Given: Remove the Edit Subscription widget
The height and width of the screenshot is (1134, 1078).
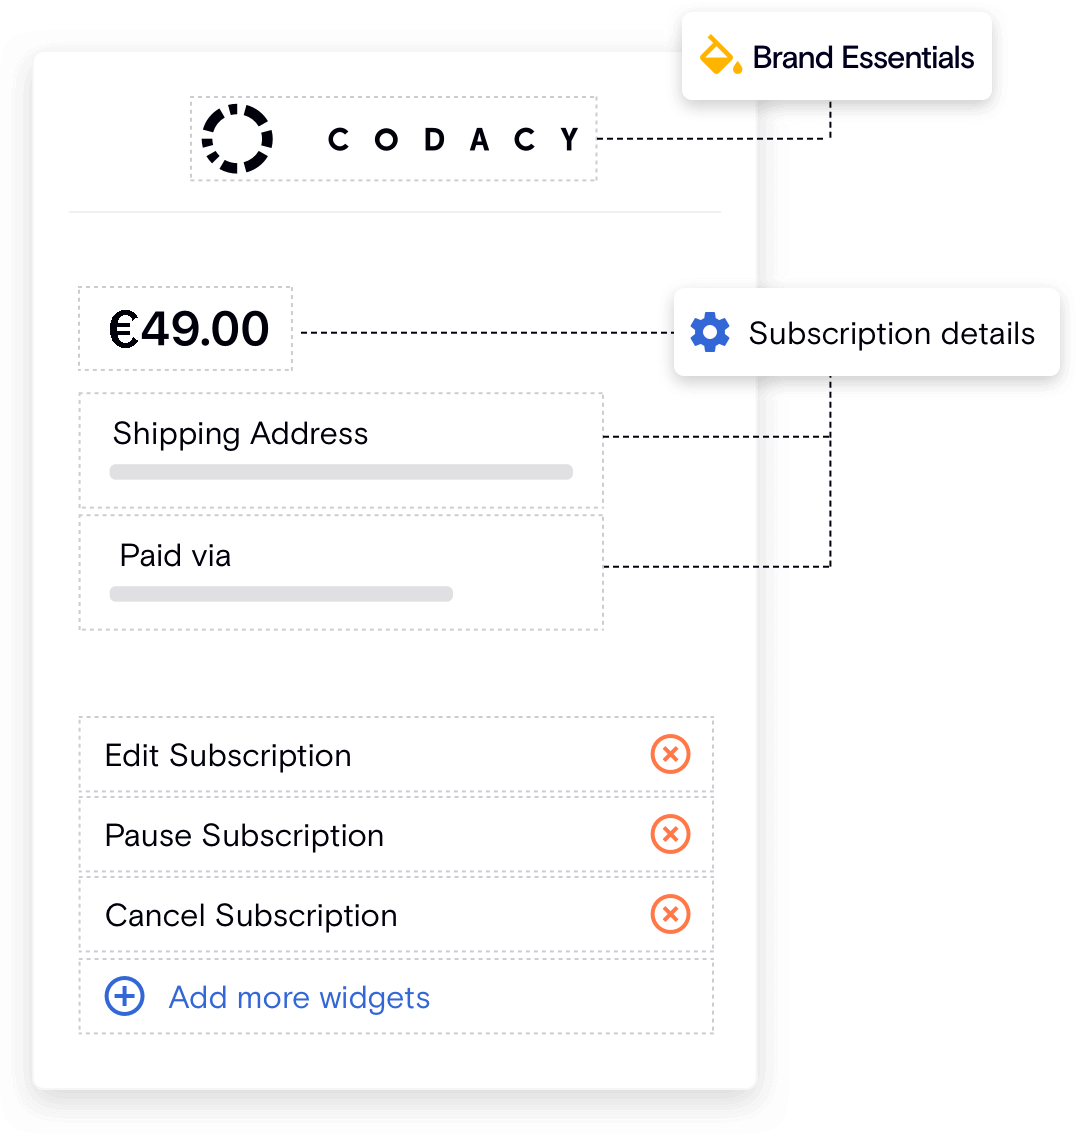Looking at the screenshot, I should 670,754.
